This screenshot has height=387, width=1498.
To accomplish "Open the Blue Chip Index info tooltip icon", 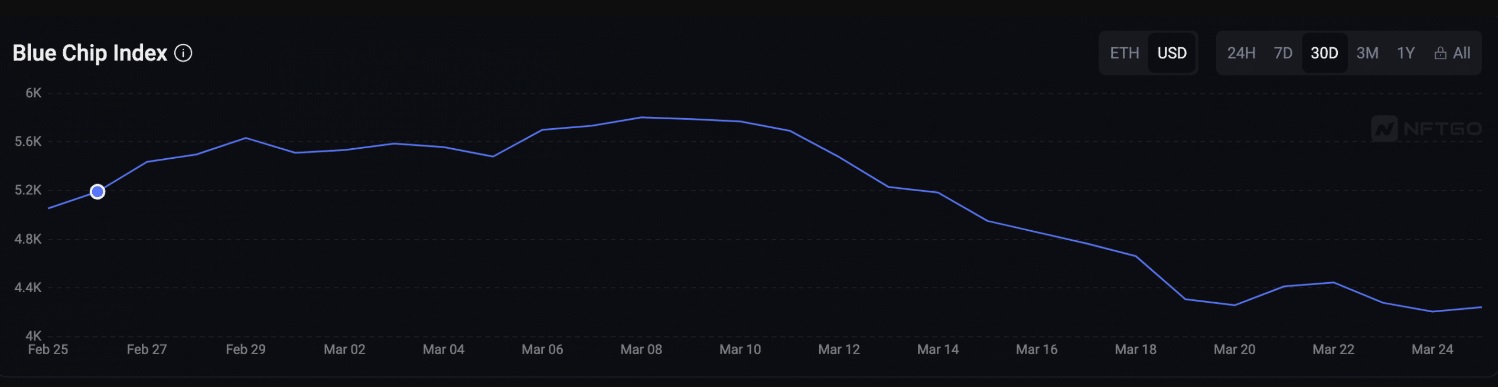I will tap(183, 54).
